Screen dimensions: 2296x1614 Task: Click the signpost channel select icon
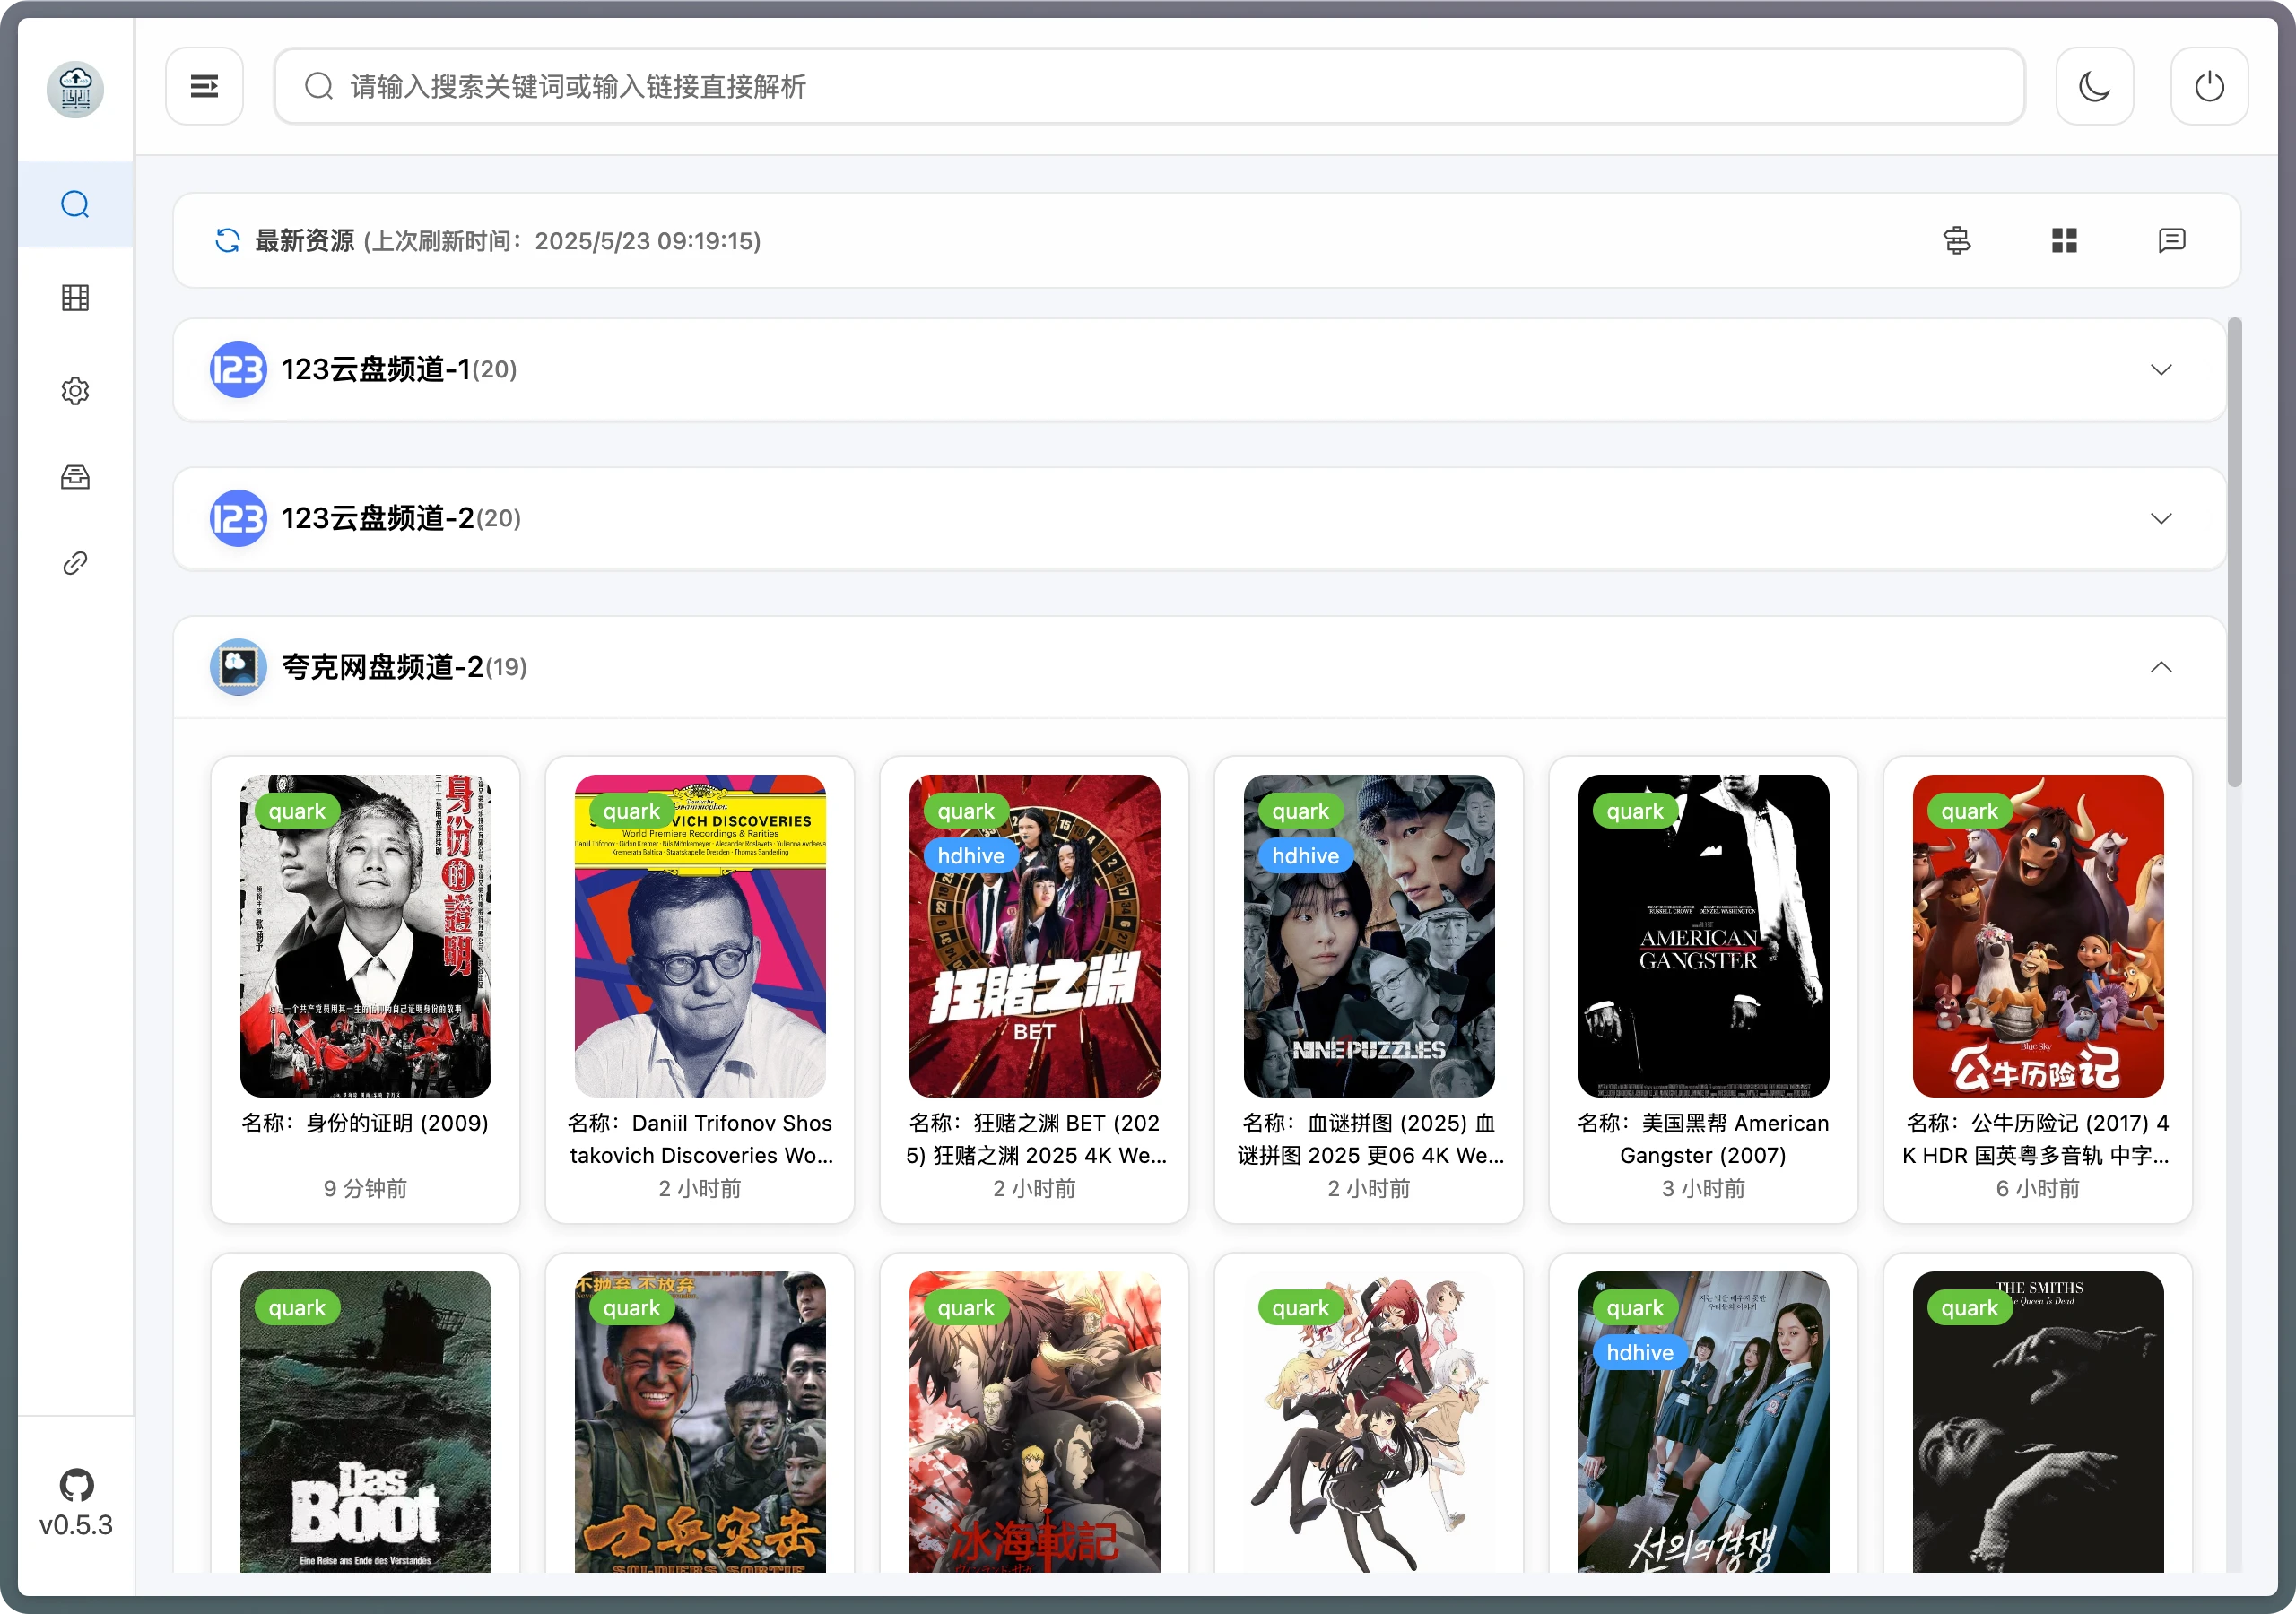1956,240
